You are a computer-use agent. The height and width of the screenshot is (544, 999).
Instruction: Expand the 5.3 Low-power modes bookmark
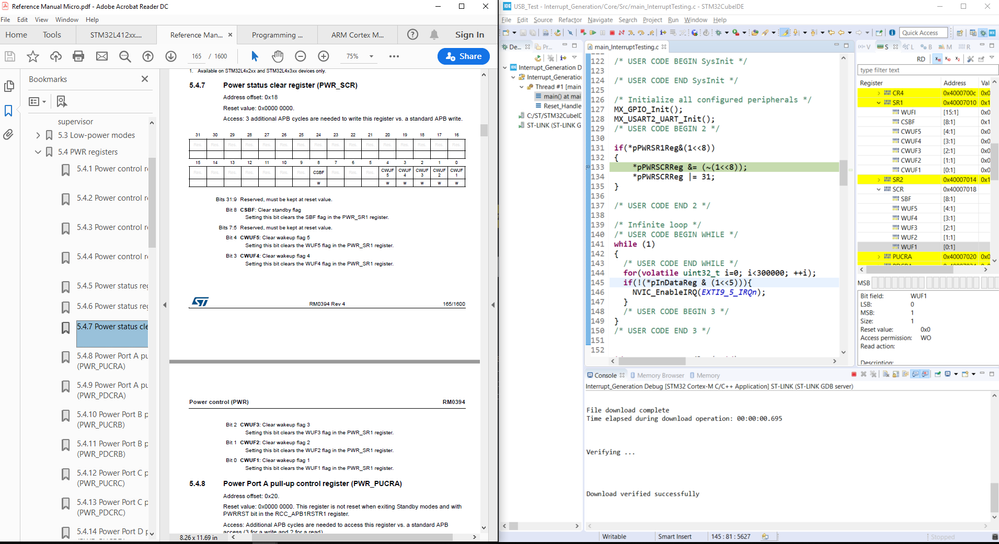(x=38, y=135)
